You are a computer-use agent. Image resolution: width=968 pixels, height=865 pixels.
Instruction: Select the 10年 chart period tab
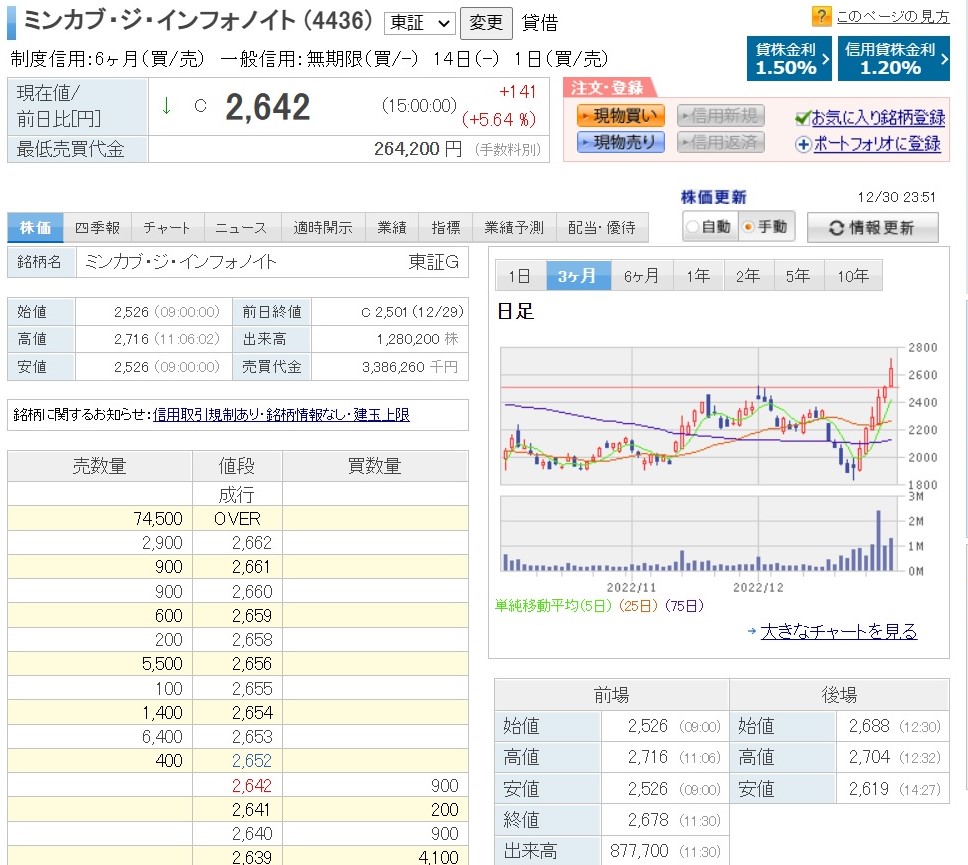pyautogui.click(x=853, y=275)
